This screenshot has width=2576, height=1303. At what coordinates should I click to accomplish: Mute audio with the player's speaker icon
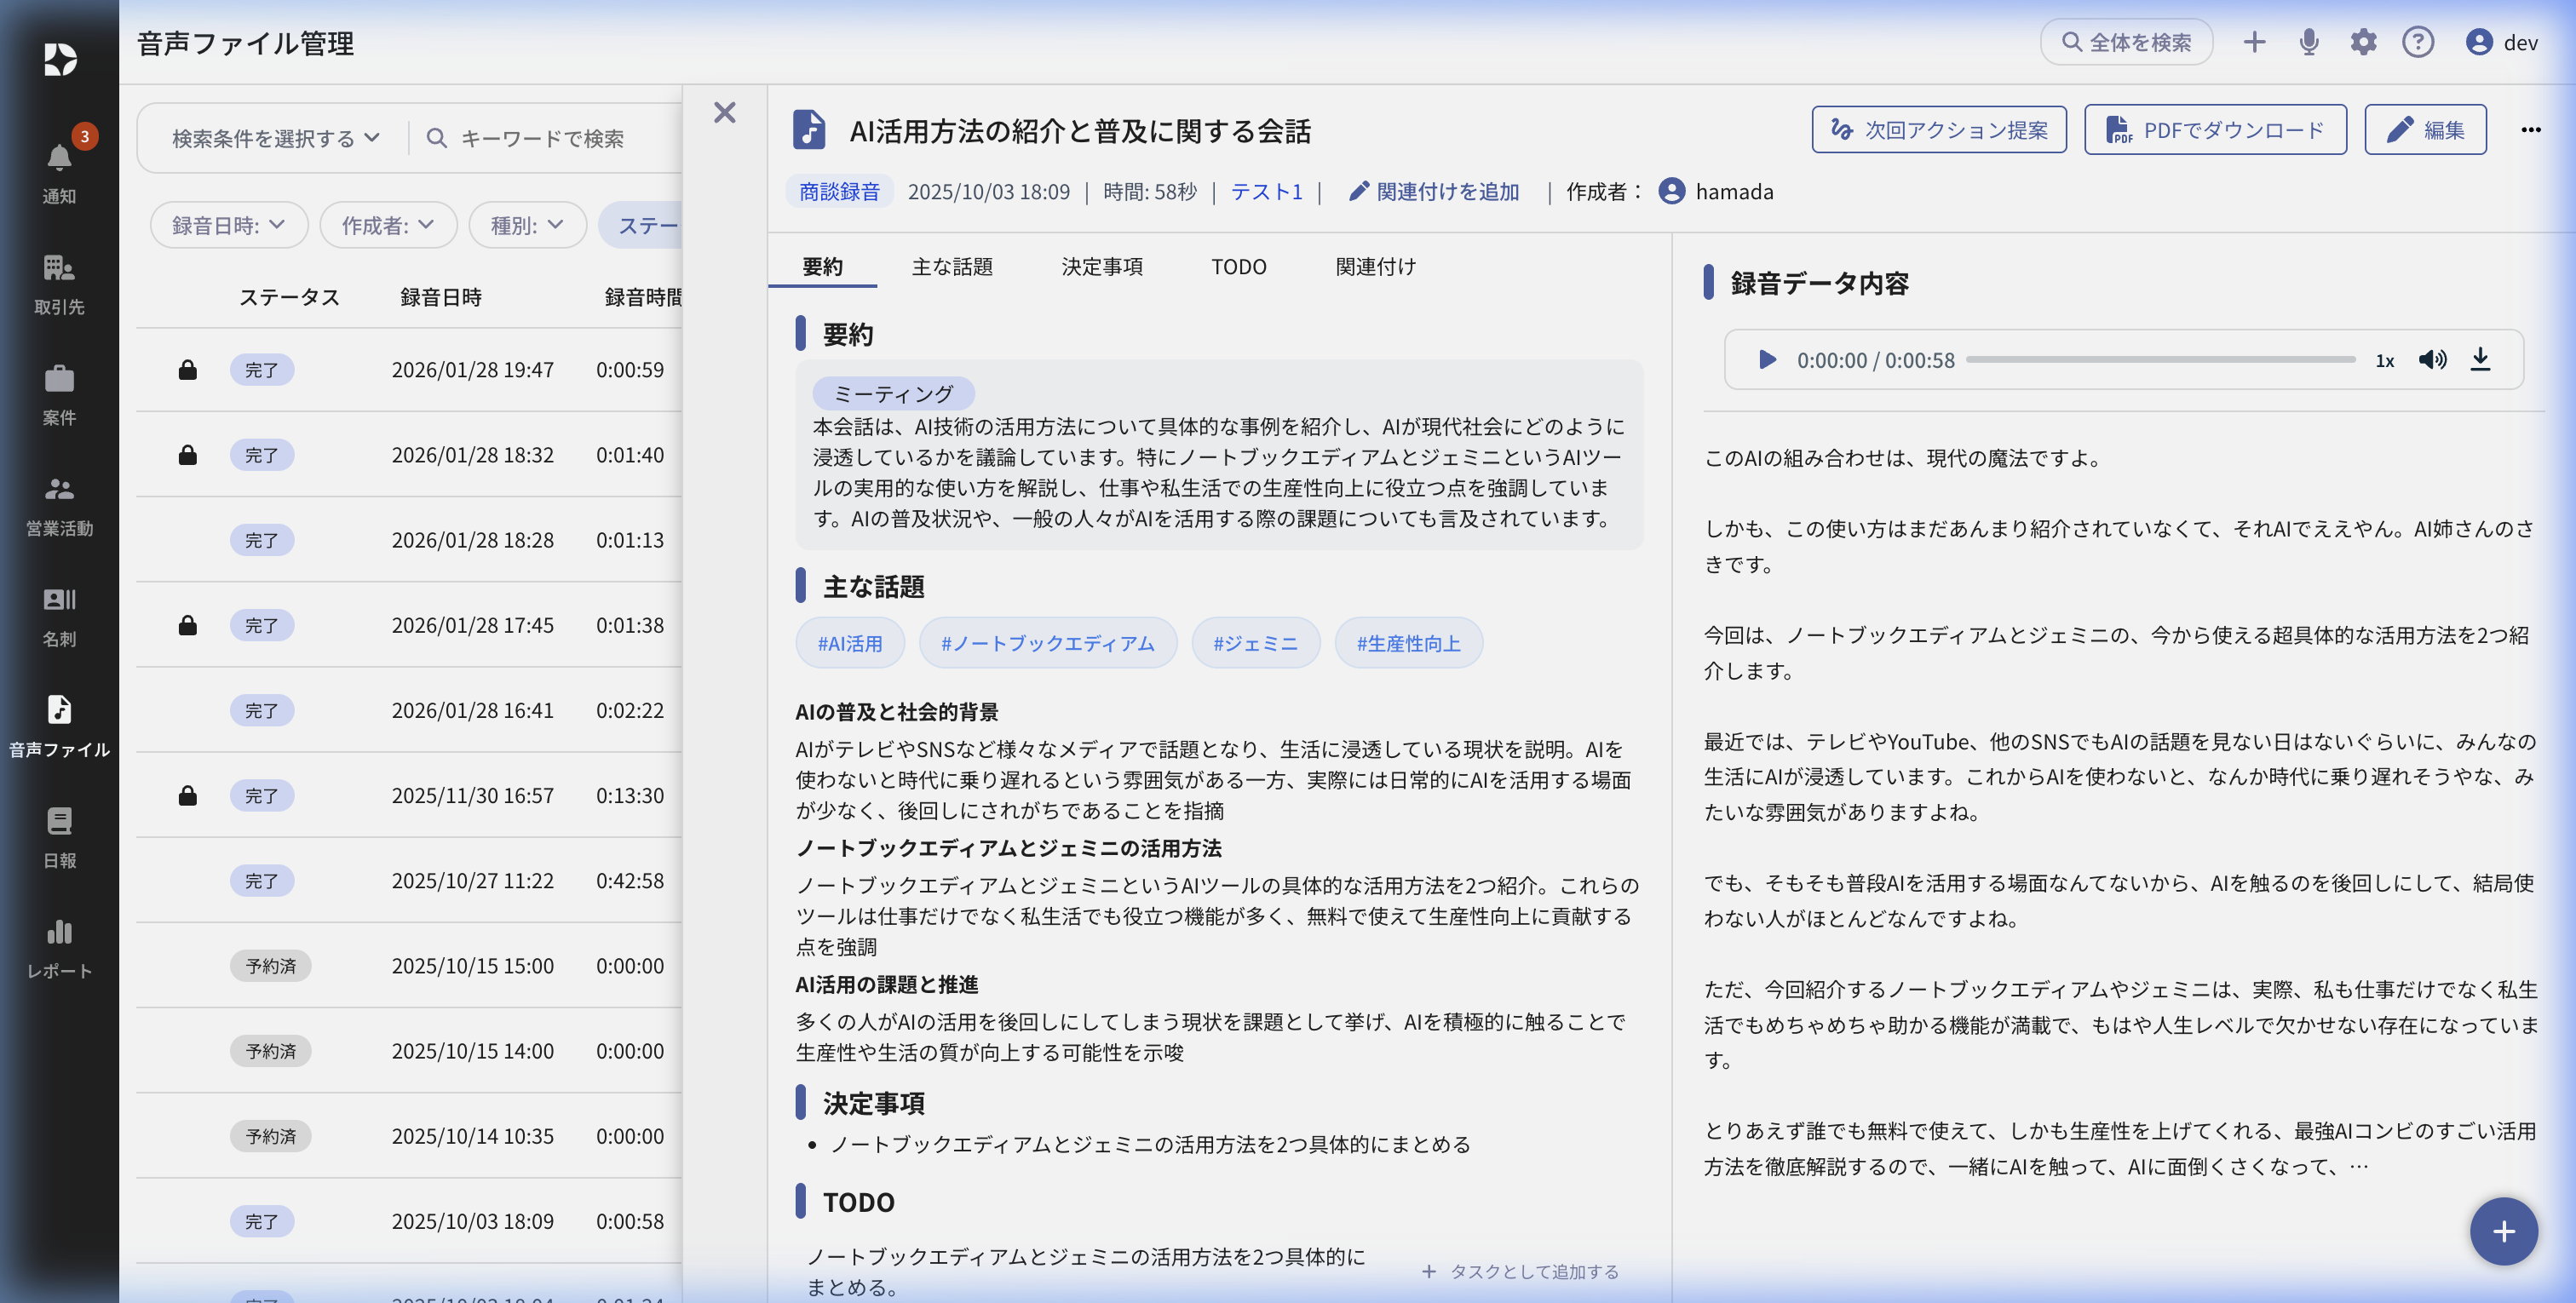pyautogui.click(x=2432, y=359)
